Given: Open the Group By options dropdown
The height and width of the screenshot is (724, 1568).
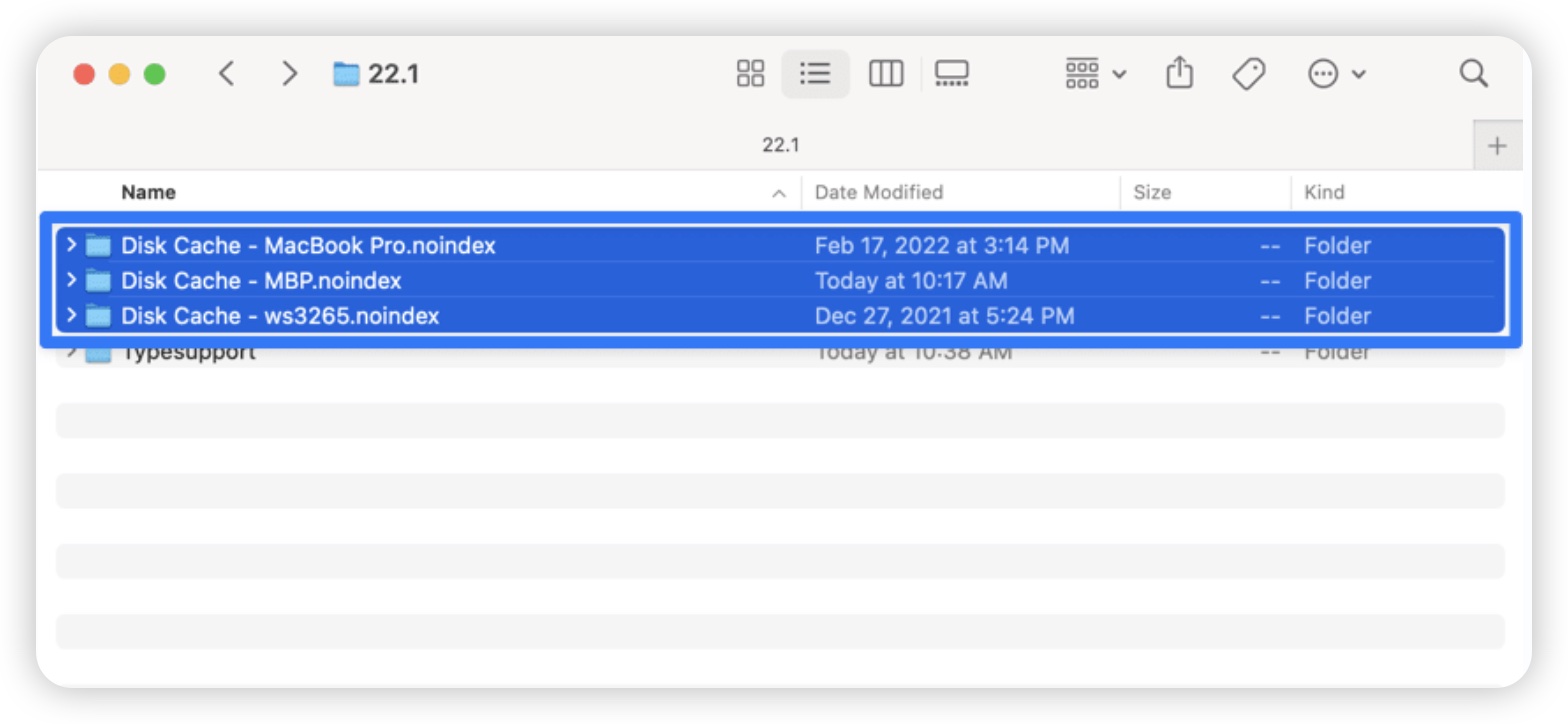Looking at the screenshot, I should 1096,73.
